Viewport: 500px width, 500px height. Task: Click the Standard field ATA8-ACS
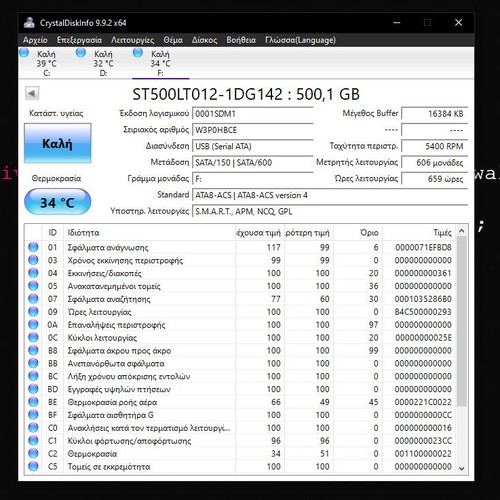[330, 195]
